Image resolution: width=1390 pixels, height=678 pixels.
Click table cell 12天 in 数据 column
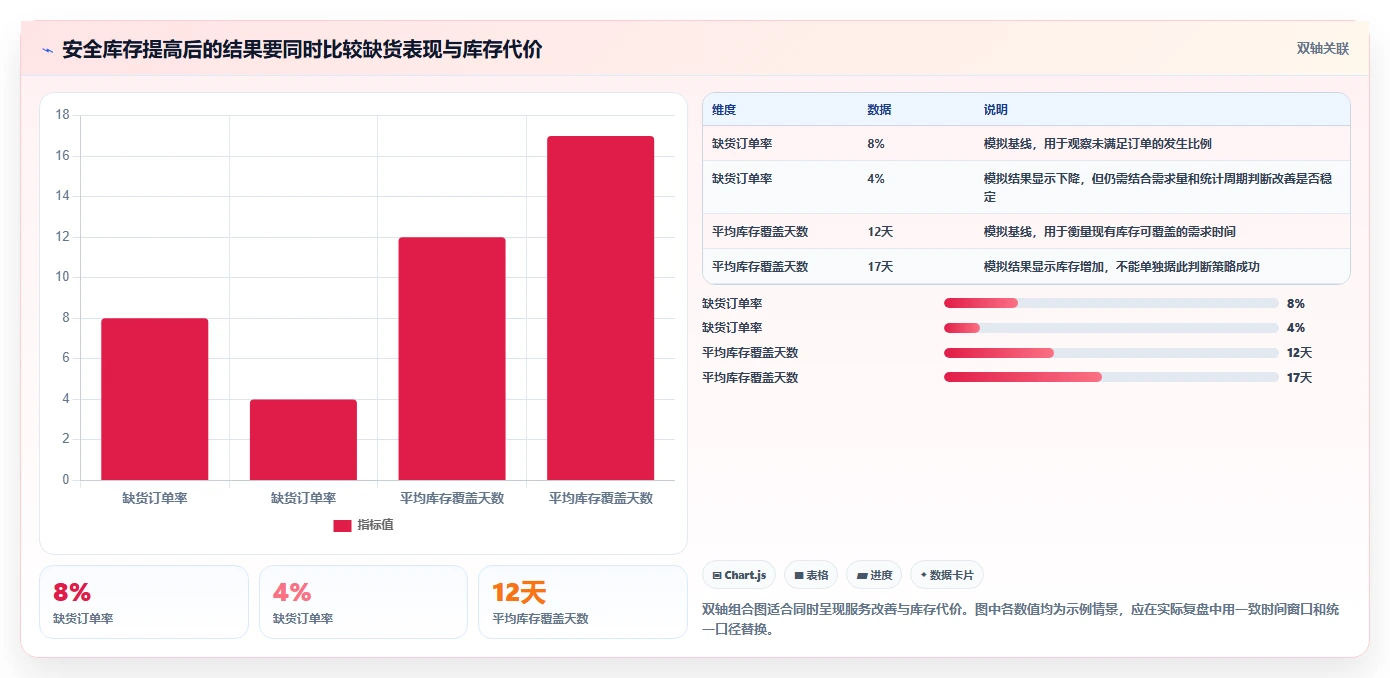[x=880, y=232]
